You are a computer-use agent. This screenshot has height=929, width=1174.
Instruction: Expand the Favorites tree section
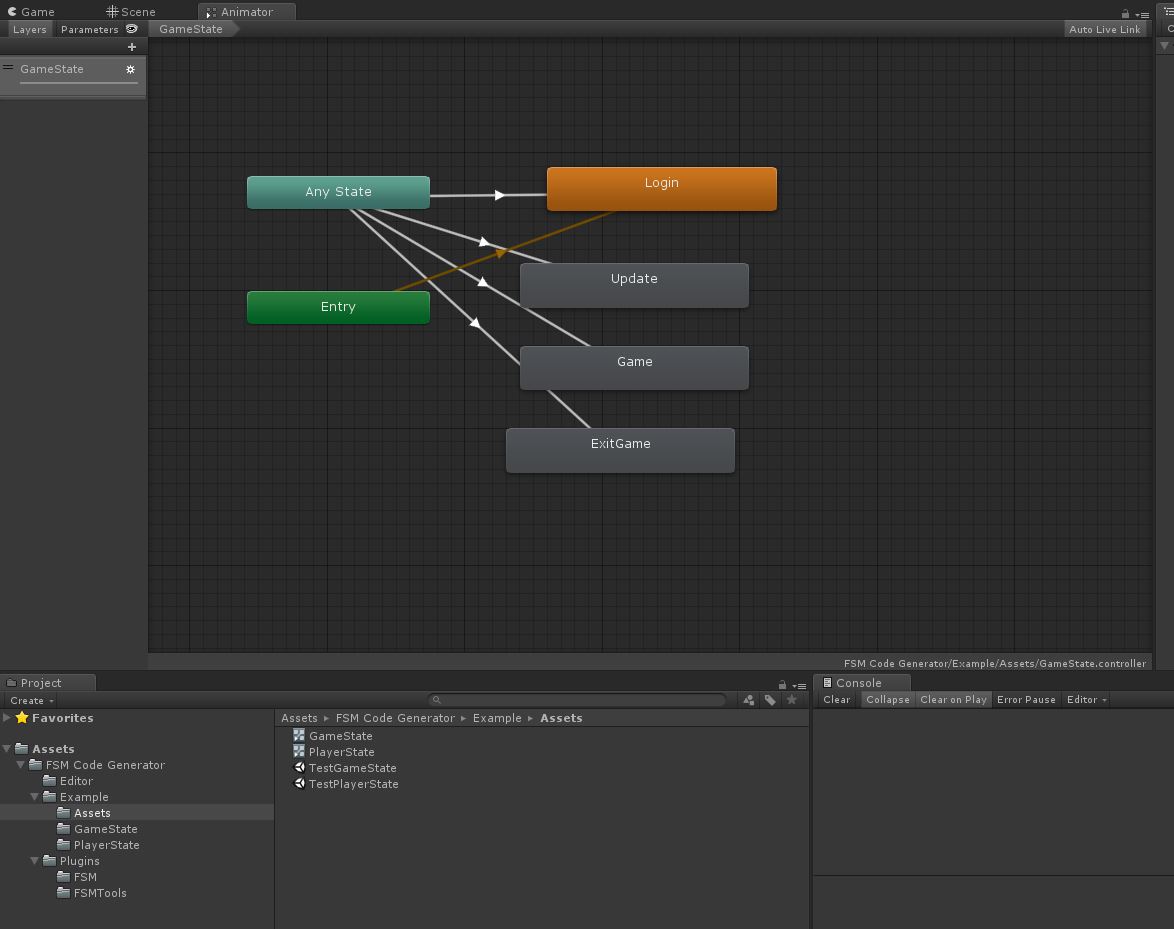coord(7,718)
